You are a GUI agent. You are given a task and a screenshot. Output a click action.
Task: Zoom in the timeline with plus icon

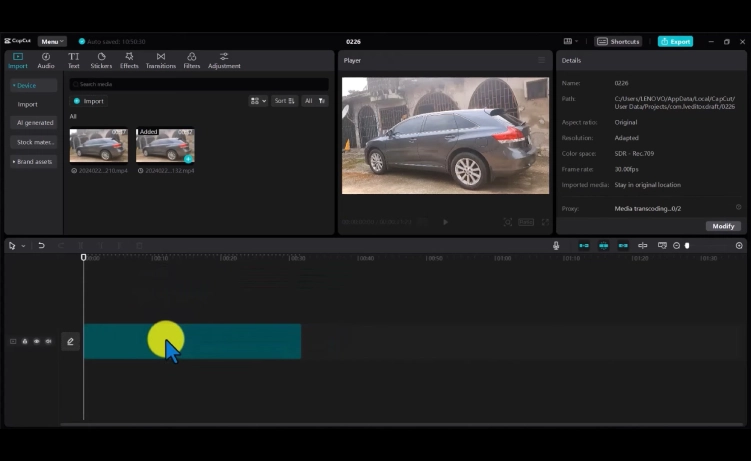[739, 246]
